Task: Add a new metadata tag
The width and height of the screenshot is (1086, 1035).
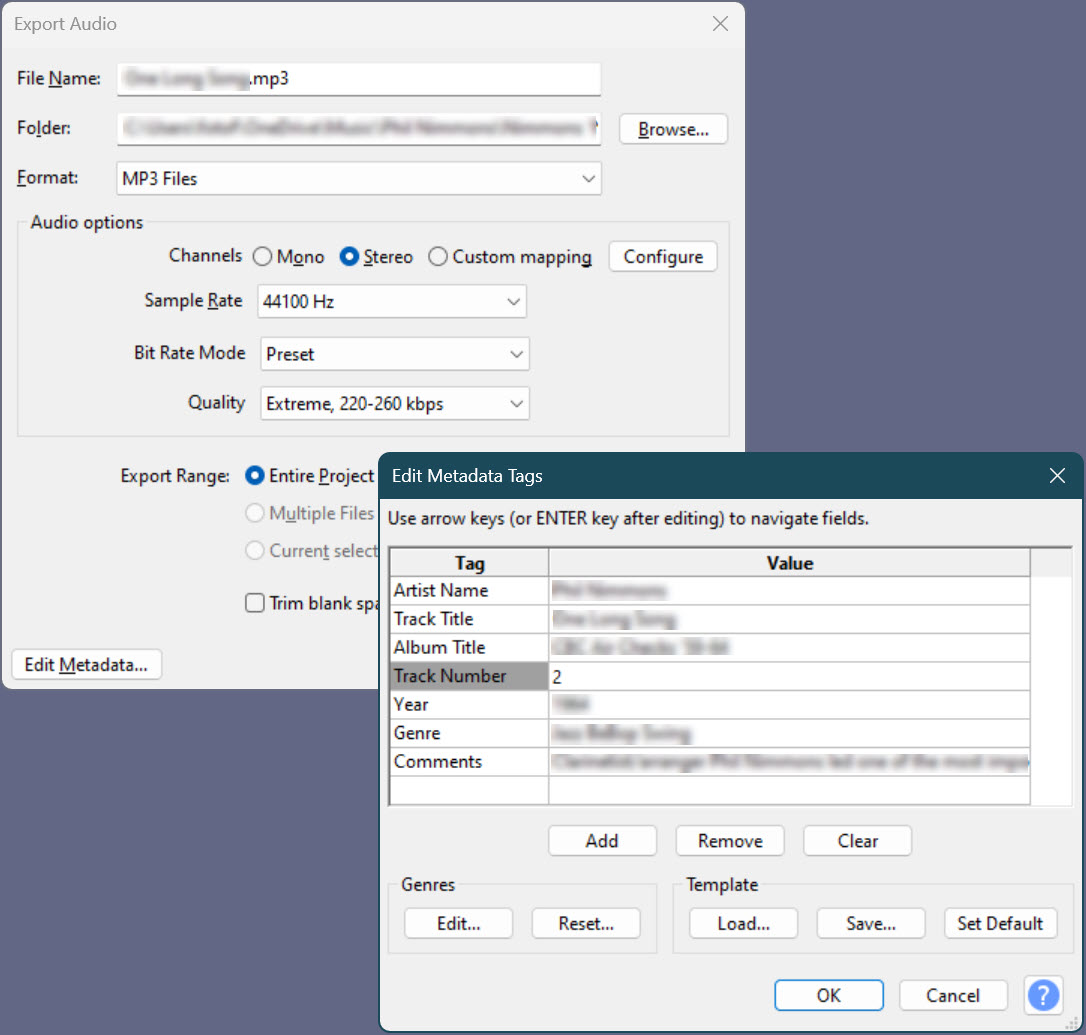Action: tap(602, 840)
